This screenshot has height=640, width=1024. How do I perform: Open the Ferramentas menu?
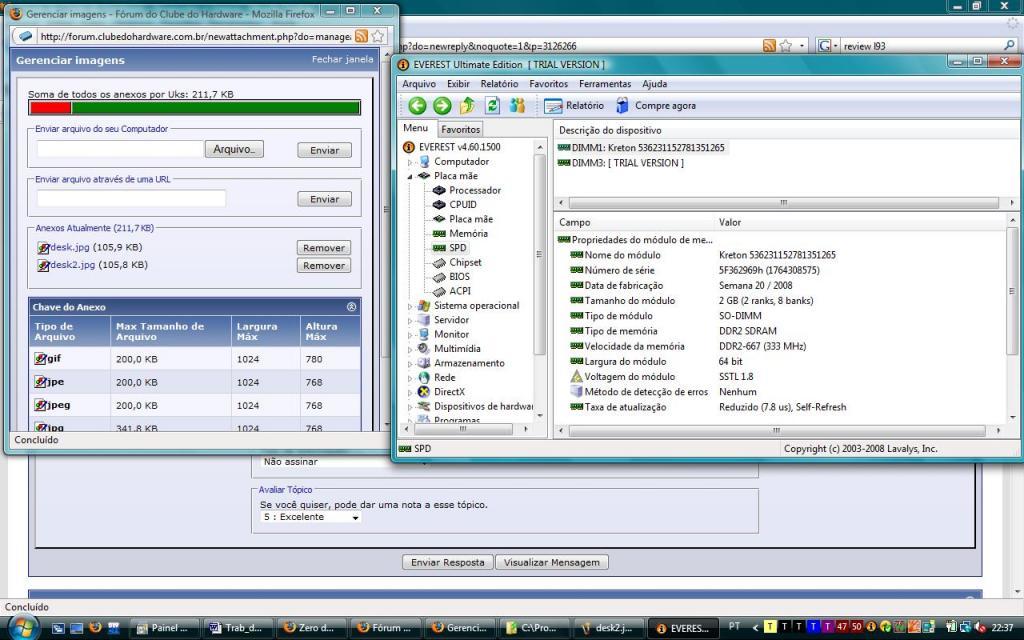[605, 84]
